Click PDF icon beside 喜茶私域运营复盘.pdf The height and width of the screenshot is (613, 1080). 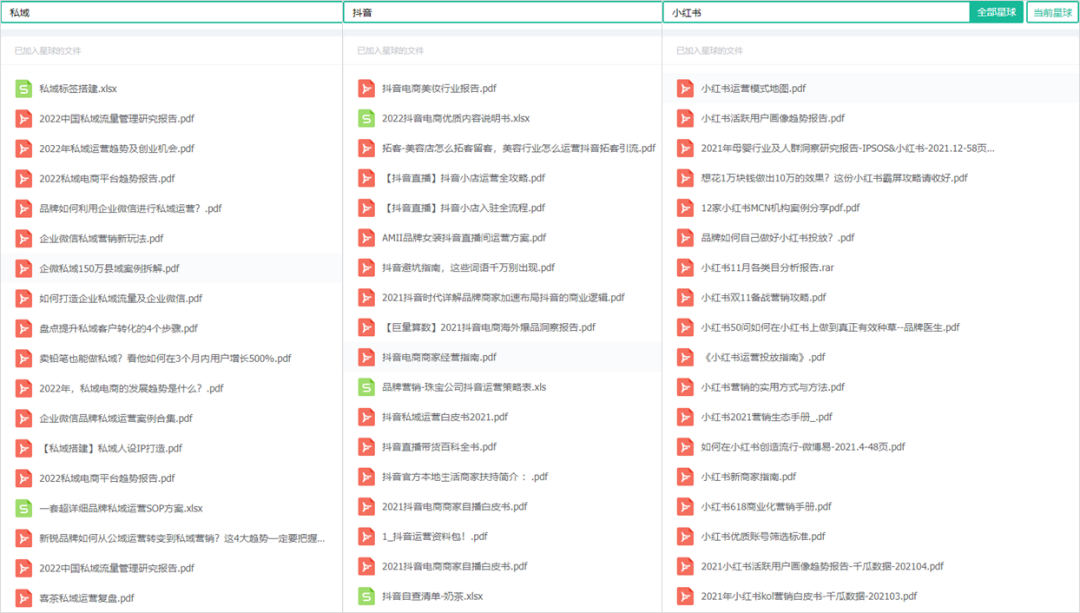point(23,599)
